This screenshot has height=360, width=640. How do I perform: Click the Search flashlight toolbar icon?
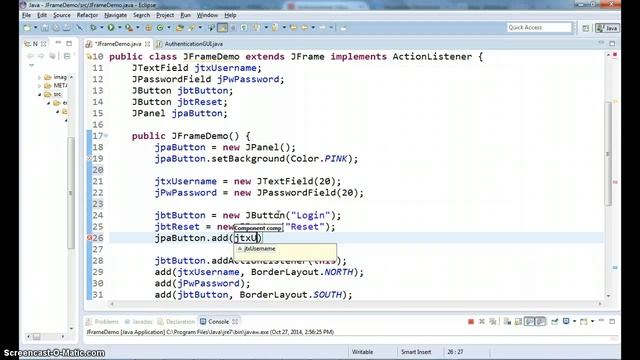191,28
